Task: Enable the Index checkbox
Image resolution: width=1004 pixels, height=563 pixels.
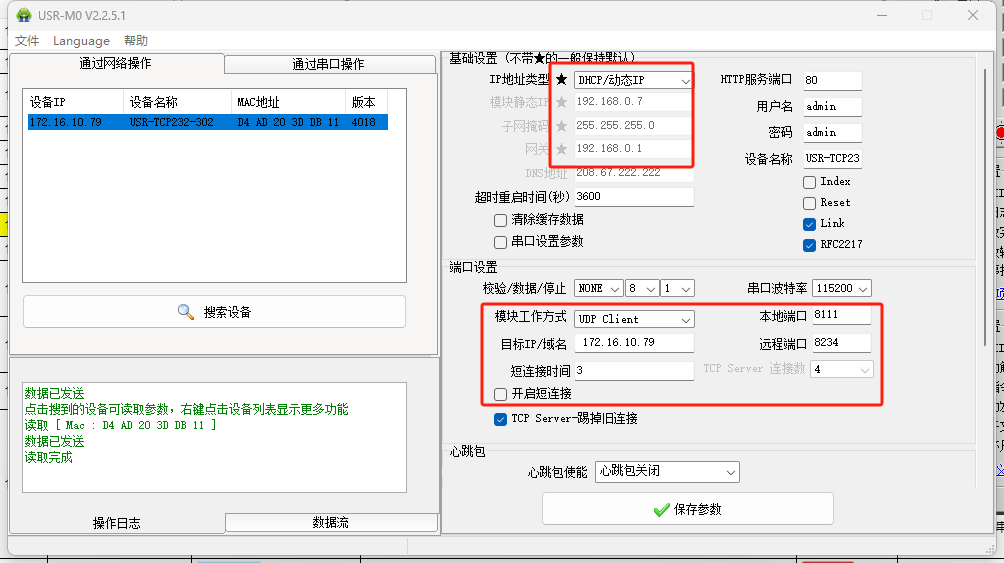Action: point(809,183)
